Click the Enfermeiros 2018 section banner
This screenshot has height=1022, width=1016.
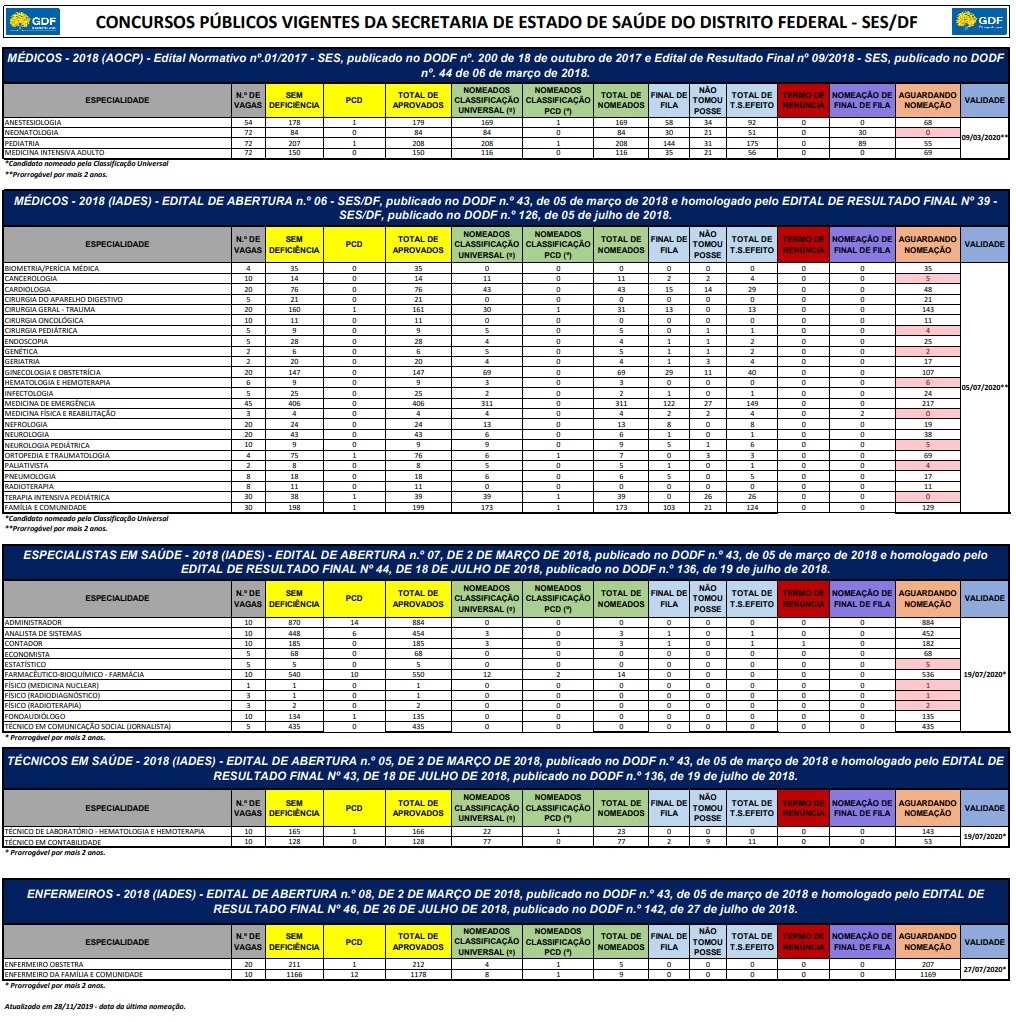pos(507,901)
